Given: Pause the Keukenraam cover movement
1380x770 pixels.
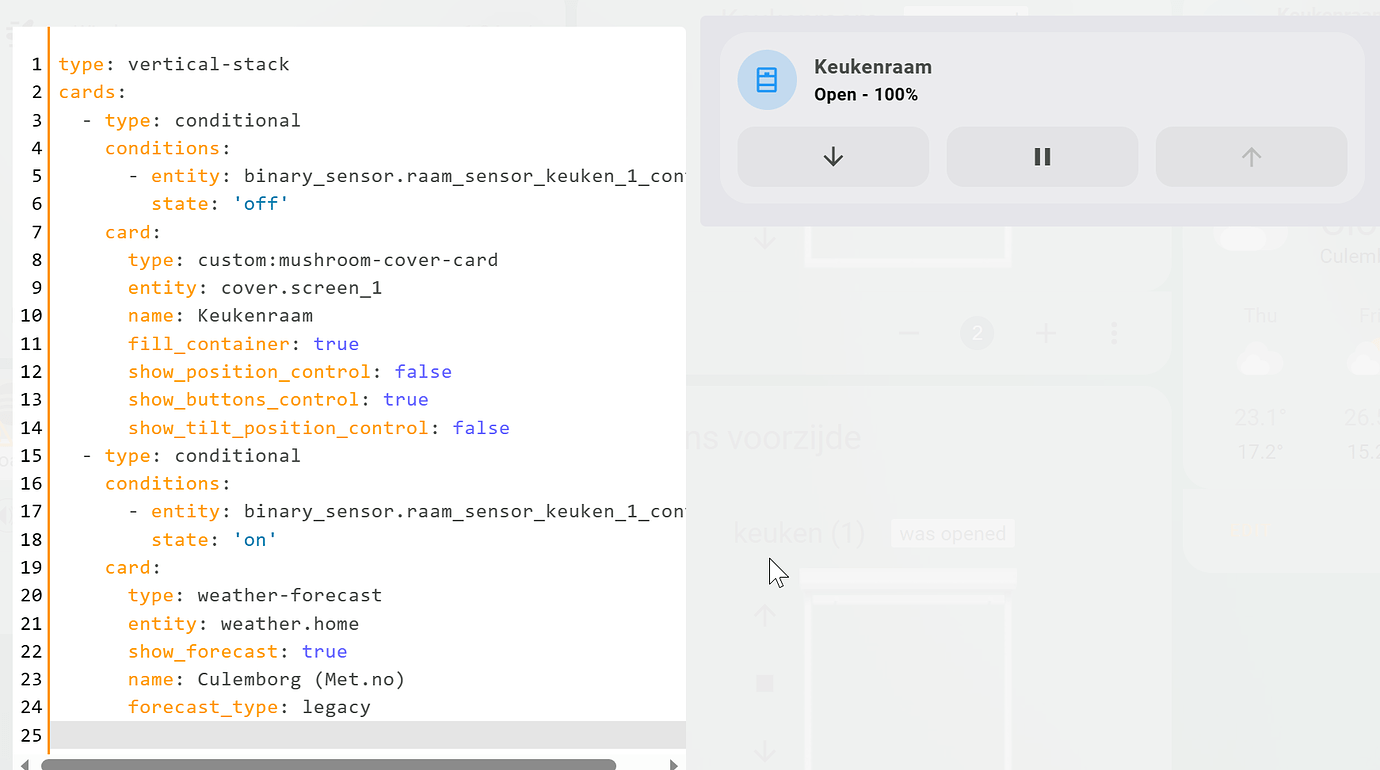Looking at the screenshot, I should (x=1042, y=156).
